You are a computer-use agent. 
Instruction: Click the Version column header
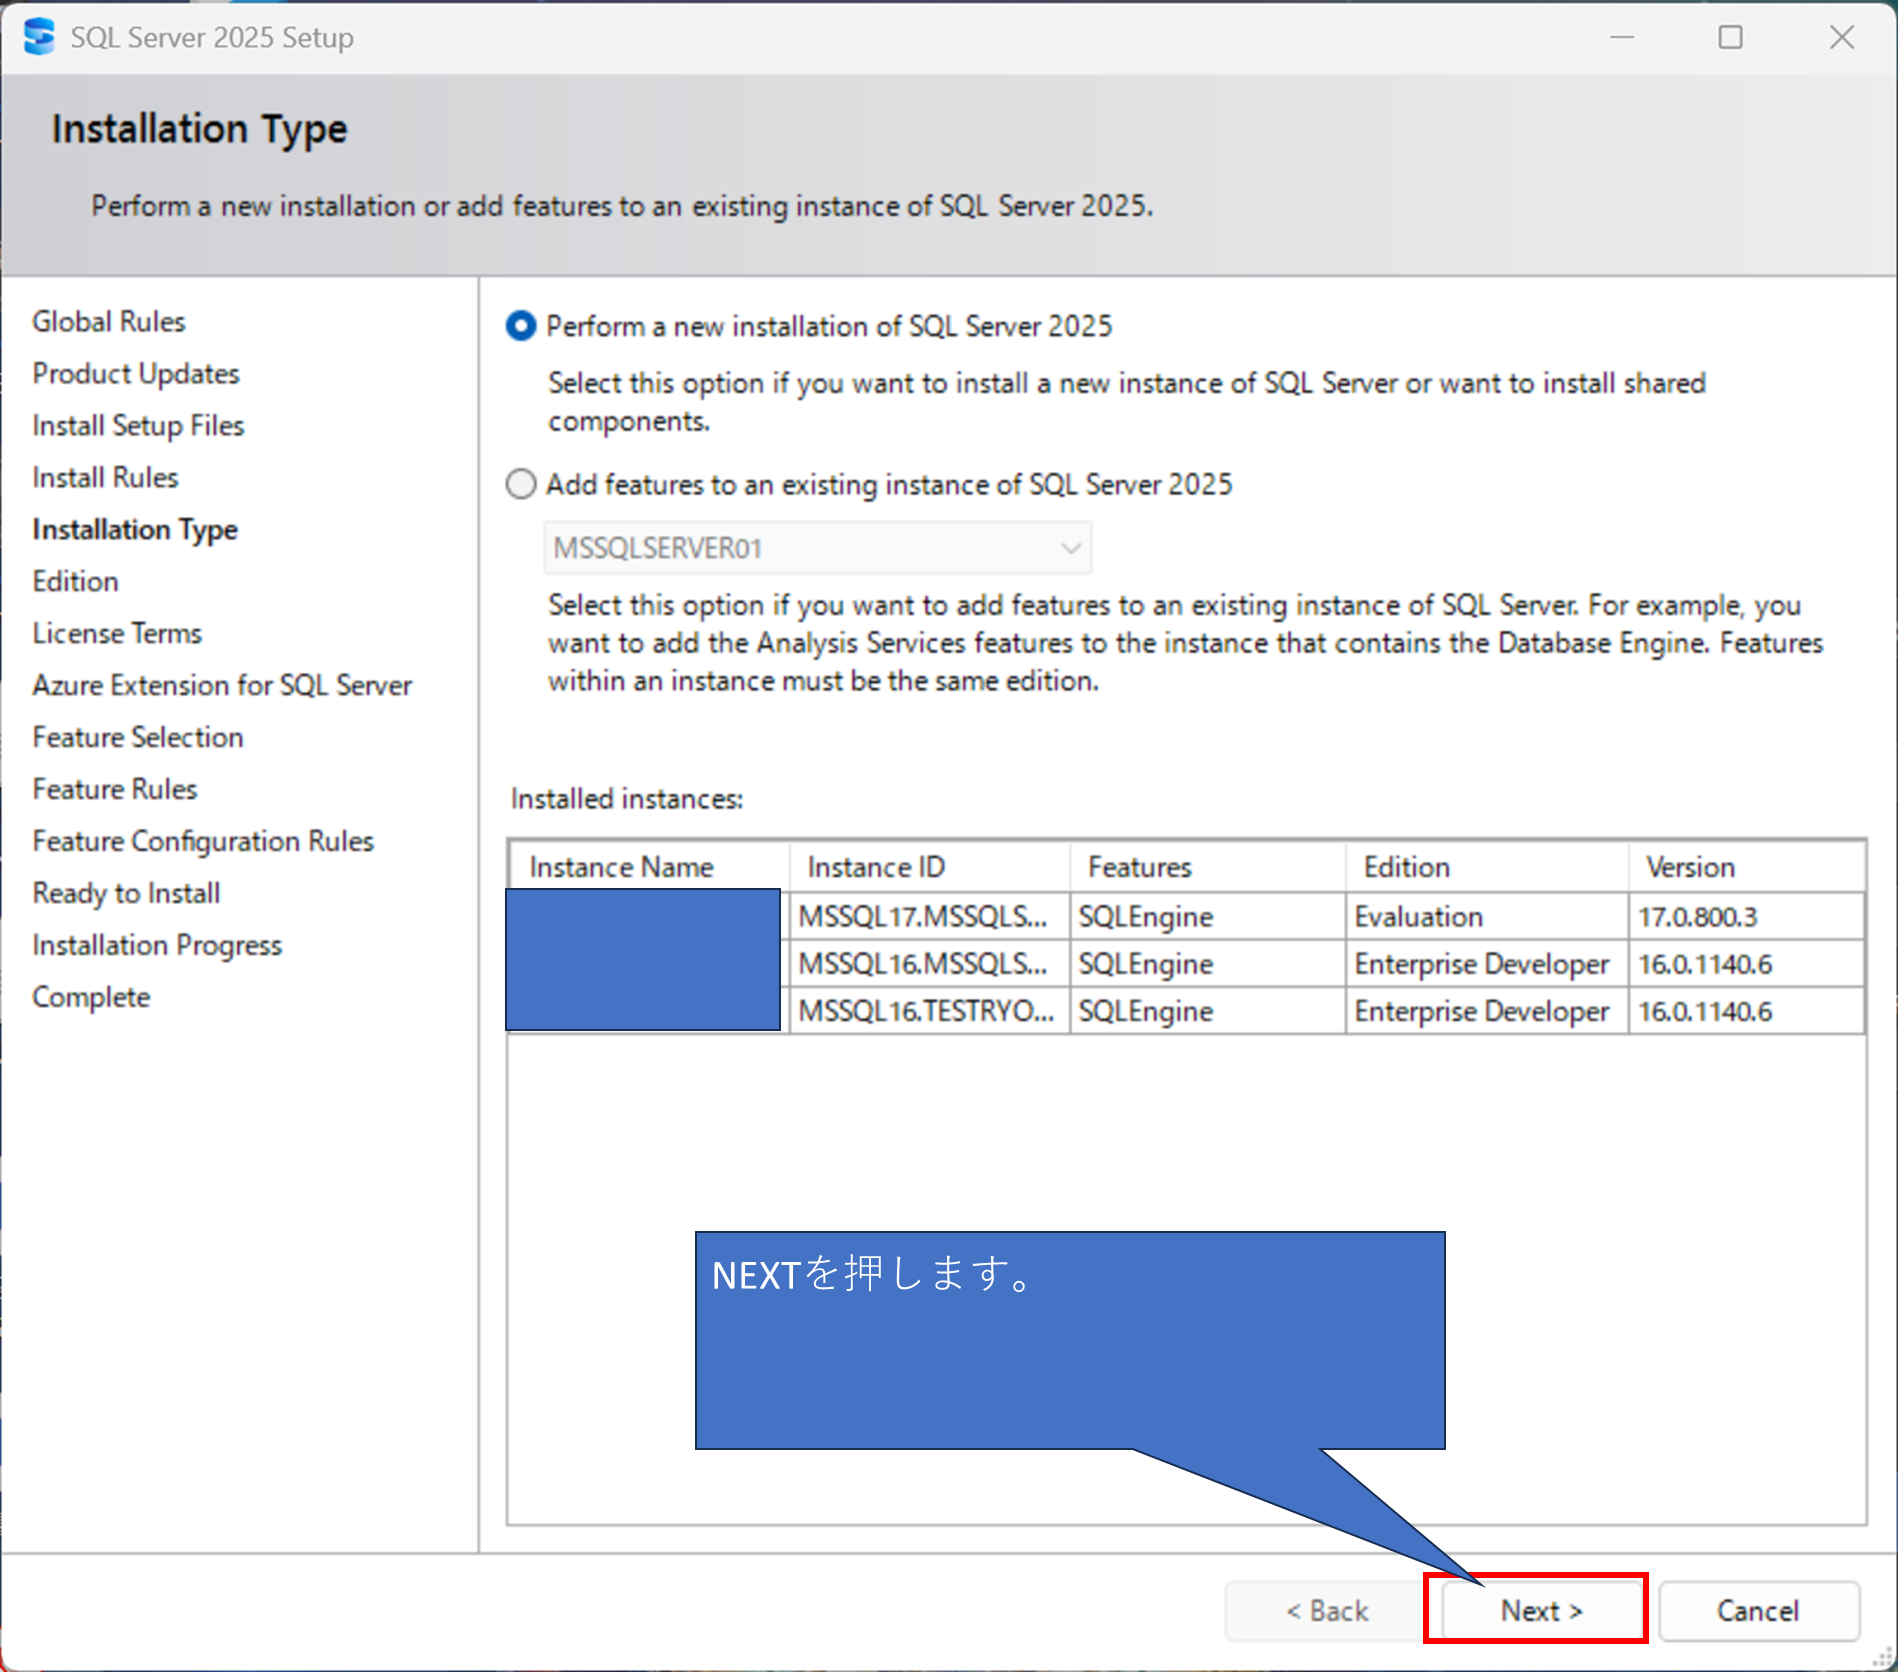tap(1690, 866)
